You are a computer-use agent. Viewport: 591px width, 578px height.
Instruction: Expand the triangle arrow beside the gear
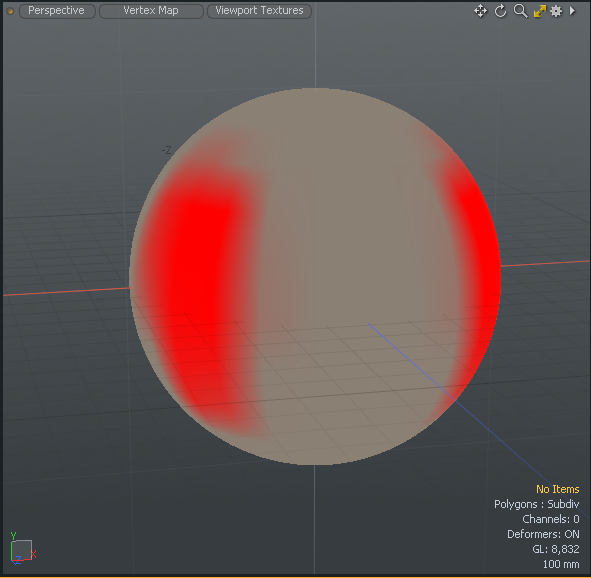click(x=572, y=11)
